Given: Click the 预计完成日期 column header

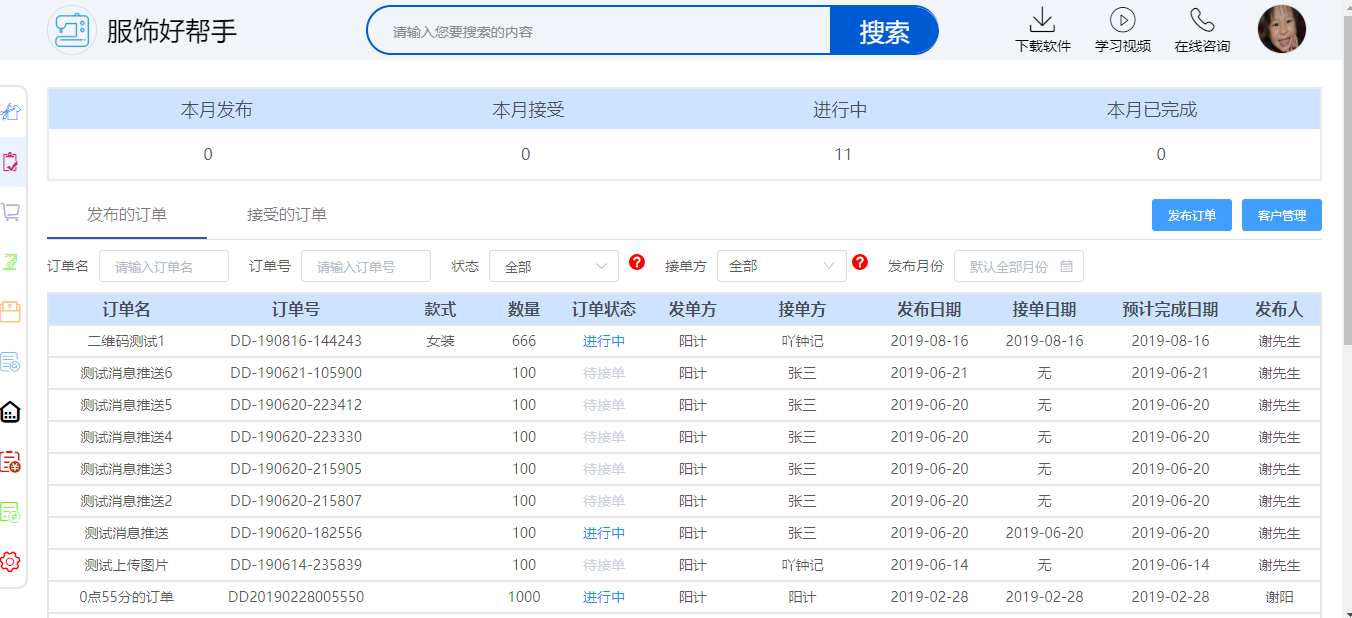Looking at the screenshot, I should (x=1170, y=309).
